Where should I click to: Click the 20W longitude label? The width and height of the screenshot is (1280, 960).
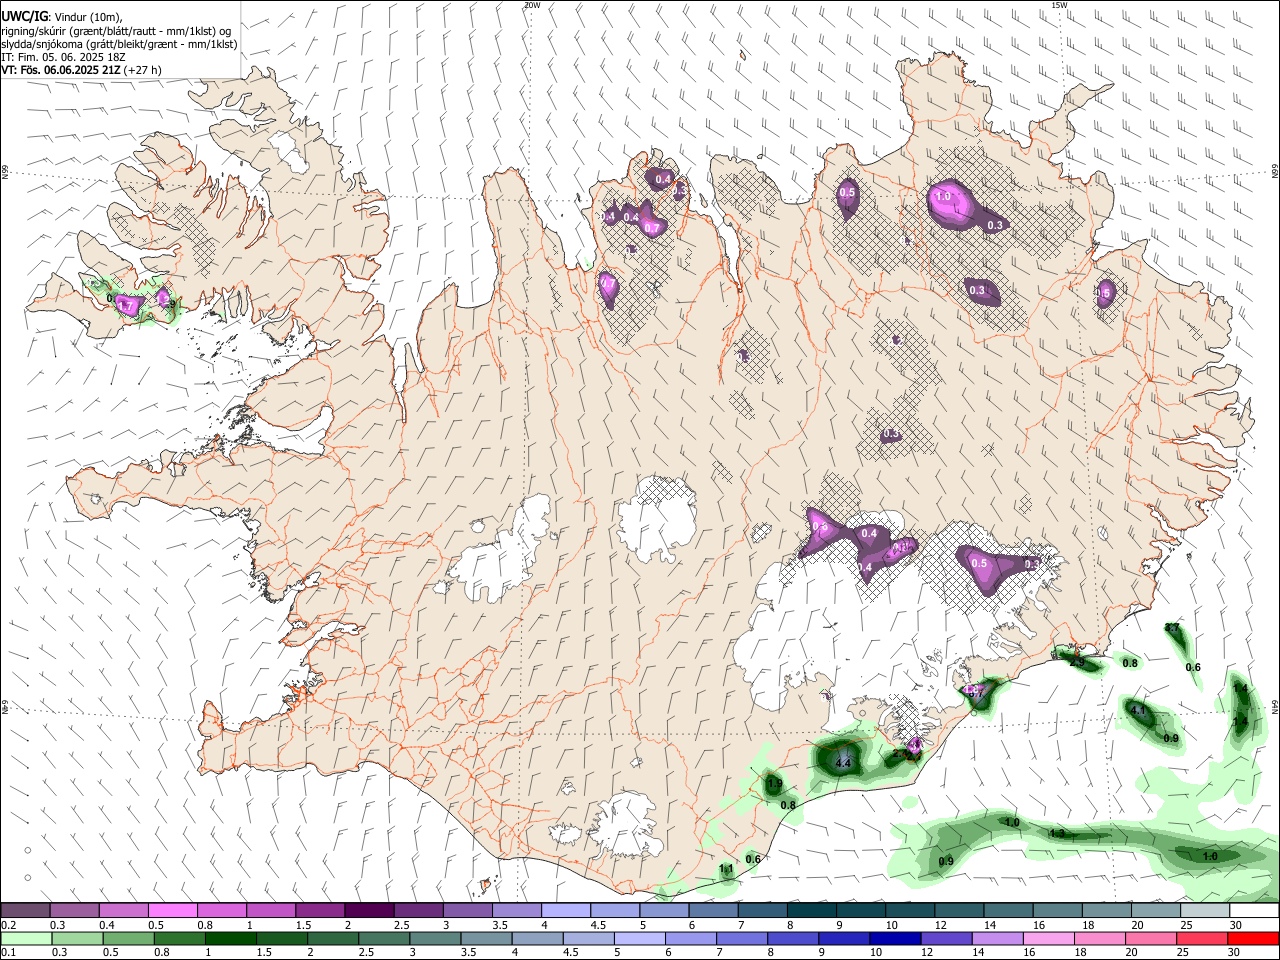coord(532,5)
